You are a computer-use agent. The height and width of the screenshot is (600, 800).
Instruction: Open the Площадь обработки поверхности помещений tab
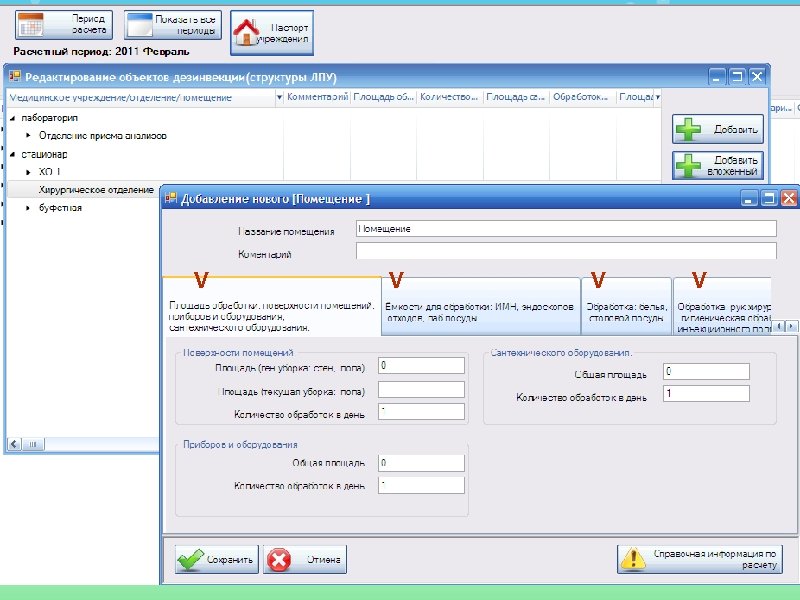pyautogui.click(x=272, y=306)
